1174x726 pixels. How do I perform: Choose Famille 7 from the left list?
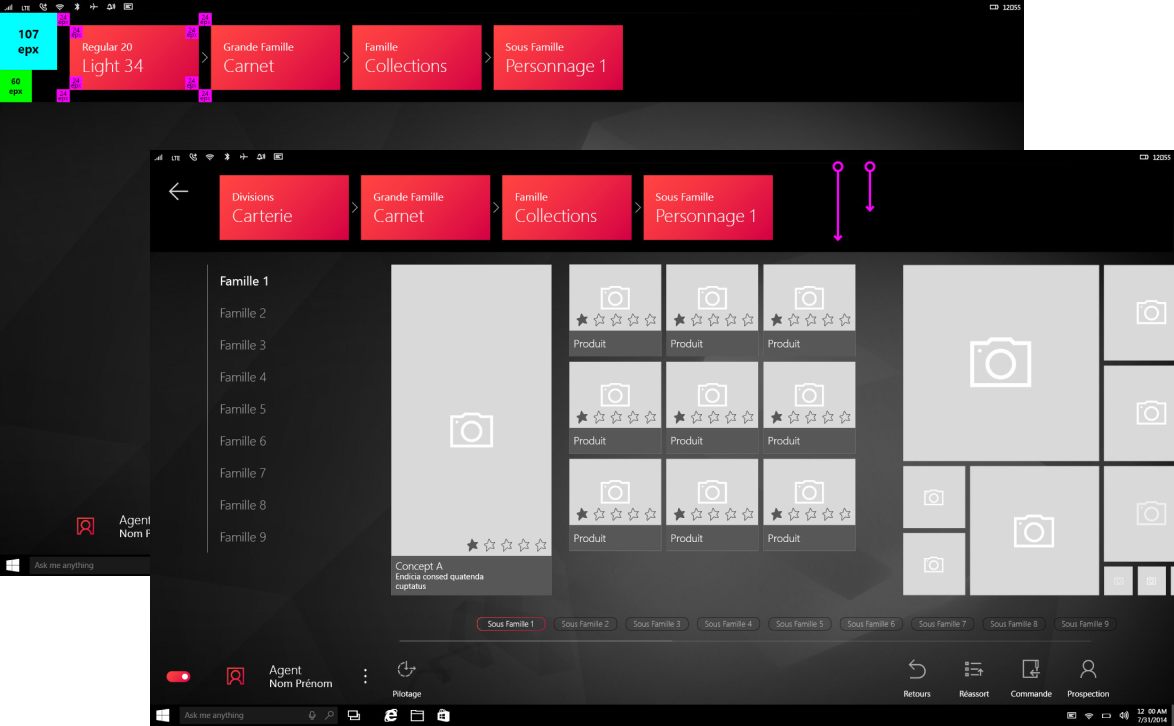tap(243, 473)
